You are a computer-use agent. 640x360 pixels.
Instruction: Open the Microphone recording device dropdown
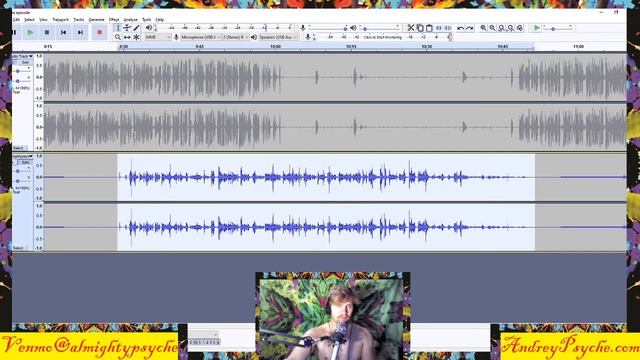[200, 37]
